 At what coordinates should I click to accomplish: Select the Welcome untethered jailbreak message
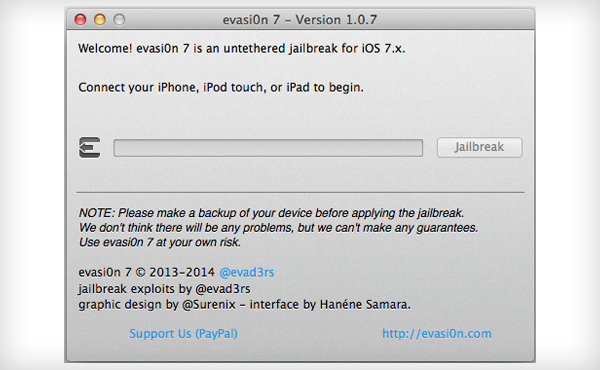(x=241, y=49)
